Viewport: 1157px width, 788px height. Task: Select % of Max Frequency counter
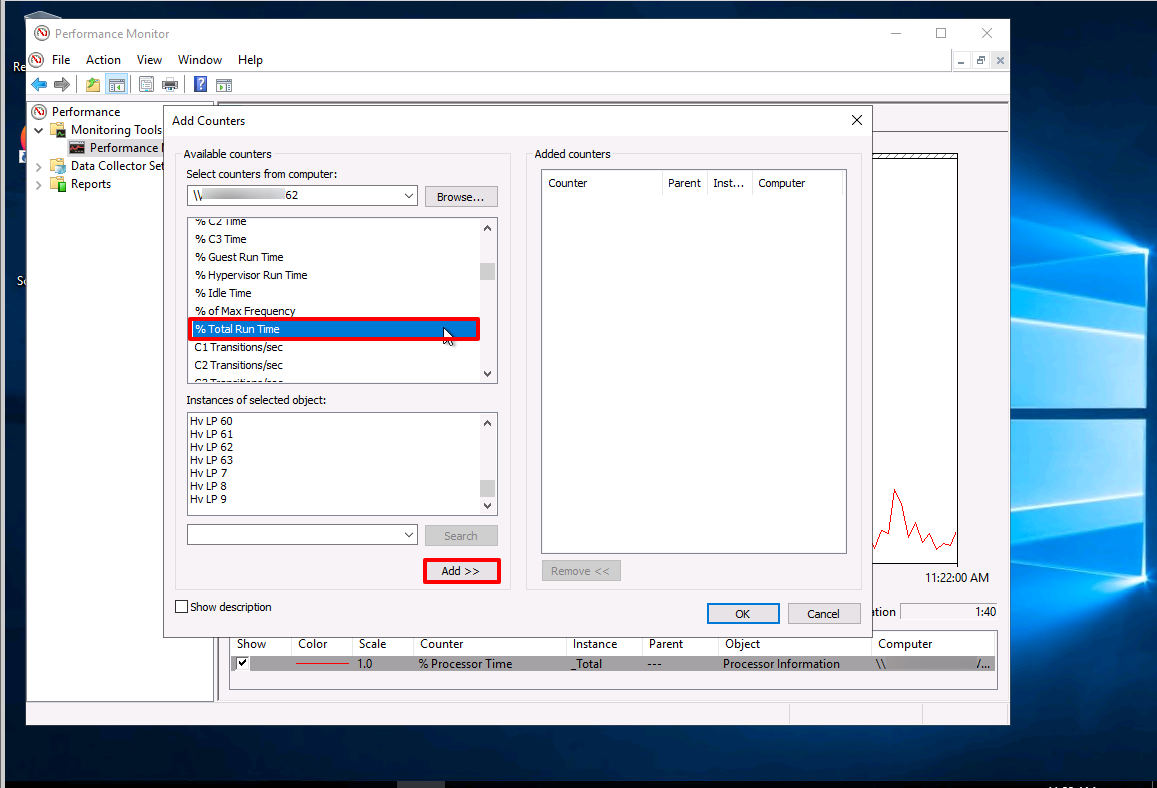click(245, 311)
